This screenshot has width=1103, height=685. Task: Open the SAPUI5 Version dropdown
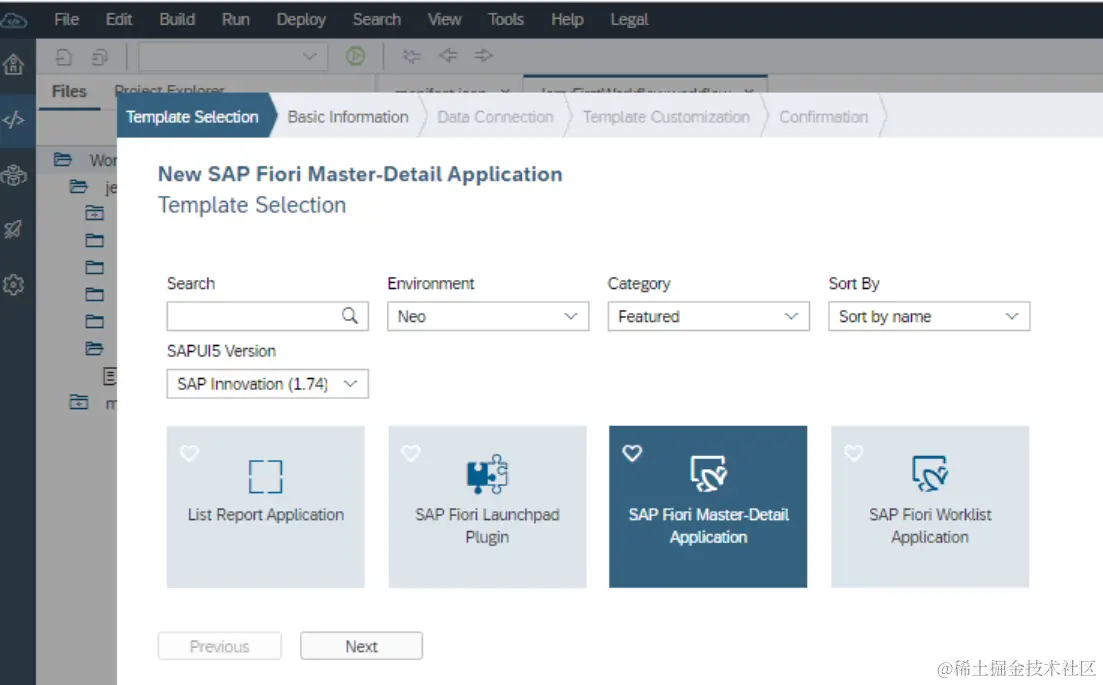pyautogui.click(x=267, y=384)
